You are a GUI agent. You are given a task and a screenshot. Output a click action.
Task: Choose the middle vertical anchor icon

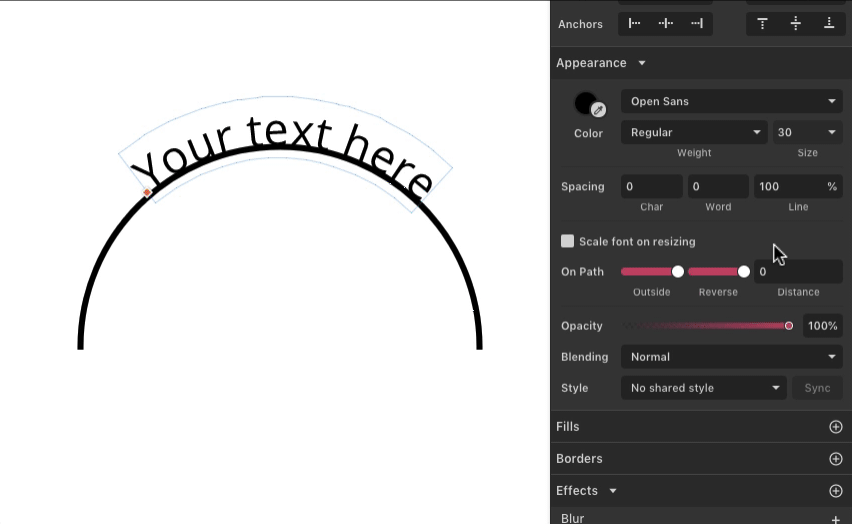coord(796,23)
